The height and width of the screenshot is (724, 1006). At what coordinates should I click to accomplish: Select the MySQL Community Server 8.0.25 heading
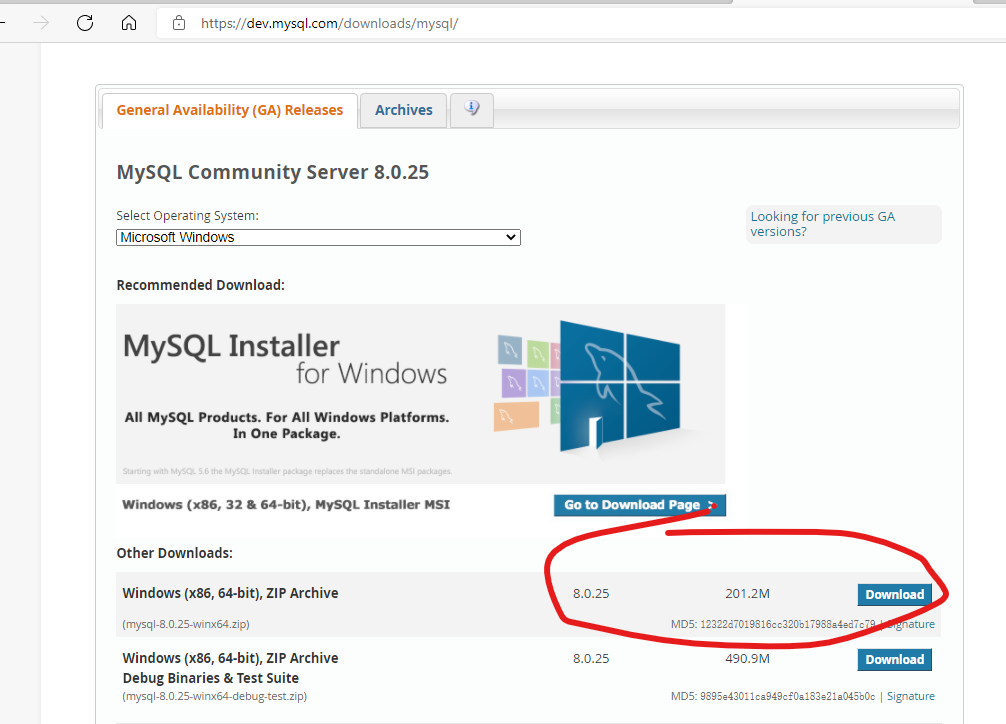(x=273, y=172)
